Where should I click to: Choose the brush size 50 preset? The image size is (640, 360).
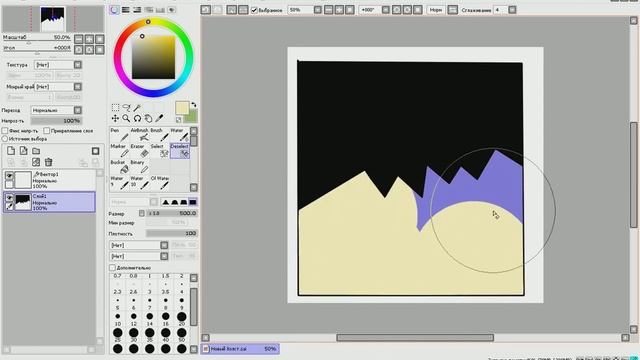[182, 336]
